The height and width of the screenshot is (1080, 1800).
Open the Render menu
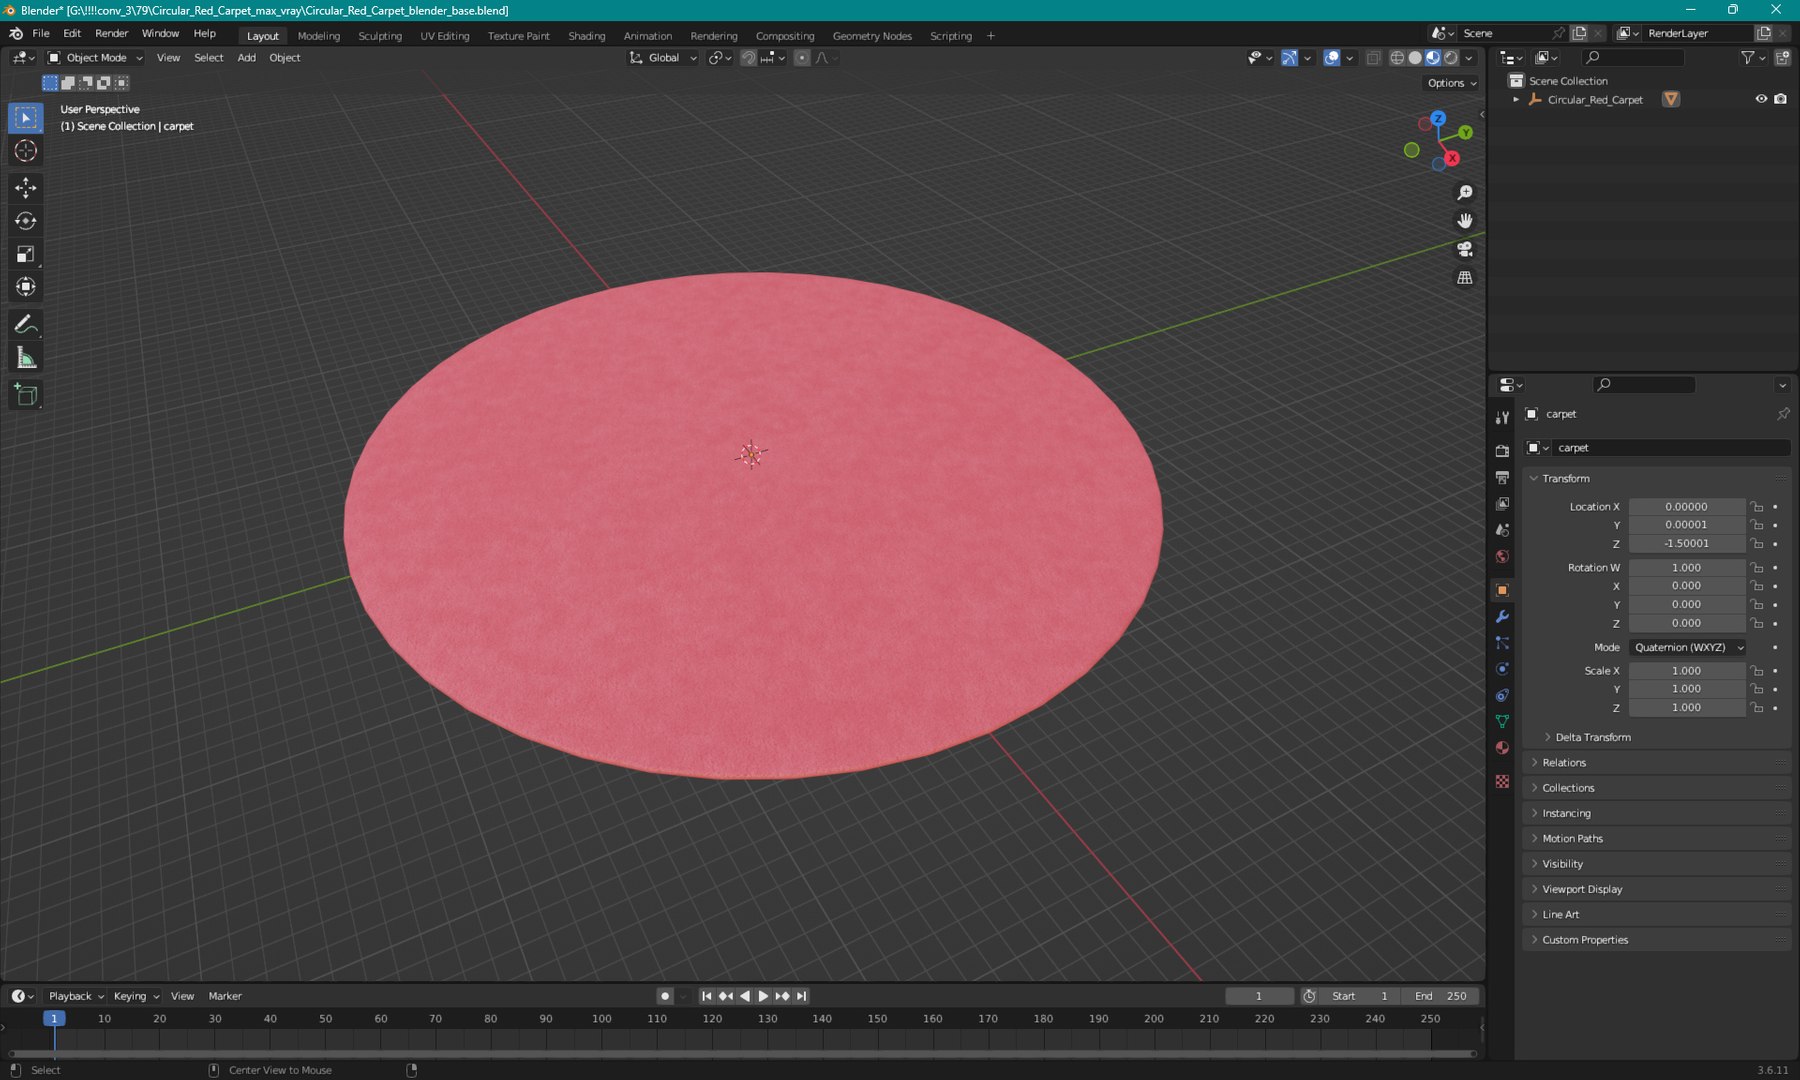(x=111, y=33)
